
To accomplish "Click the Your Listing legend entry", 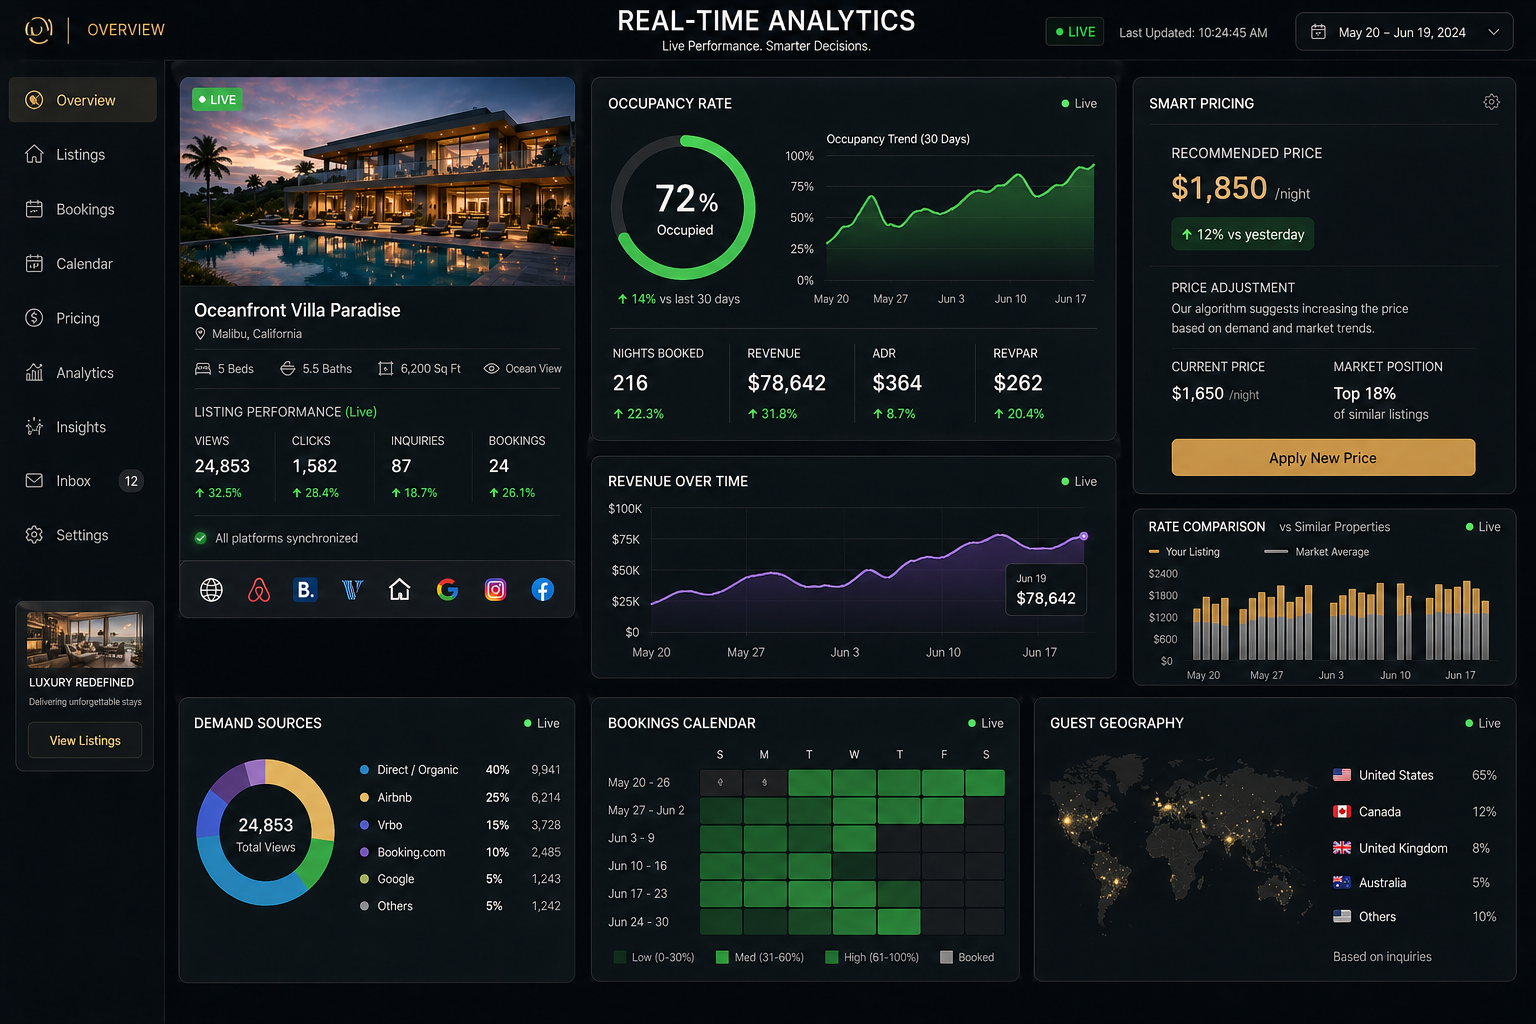I will point(1184,552).
